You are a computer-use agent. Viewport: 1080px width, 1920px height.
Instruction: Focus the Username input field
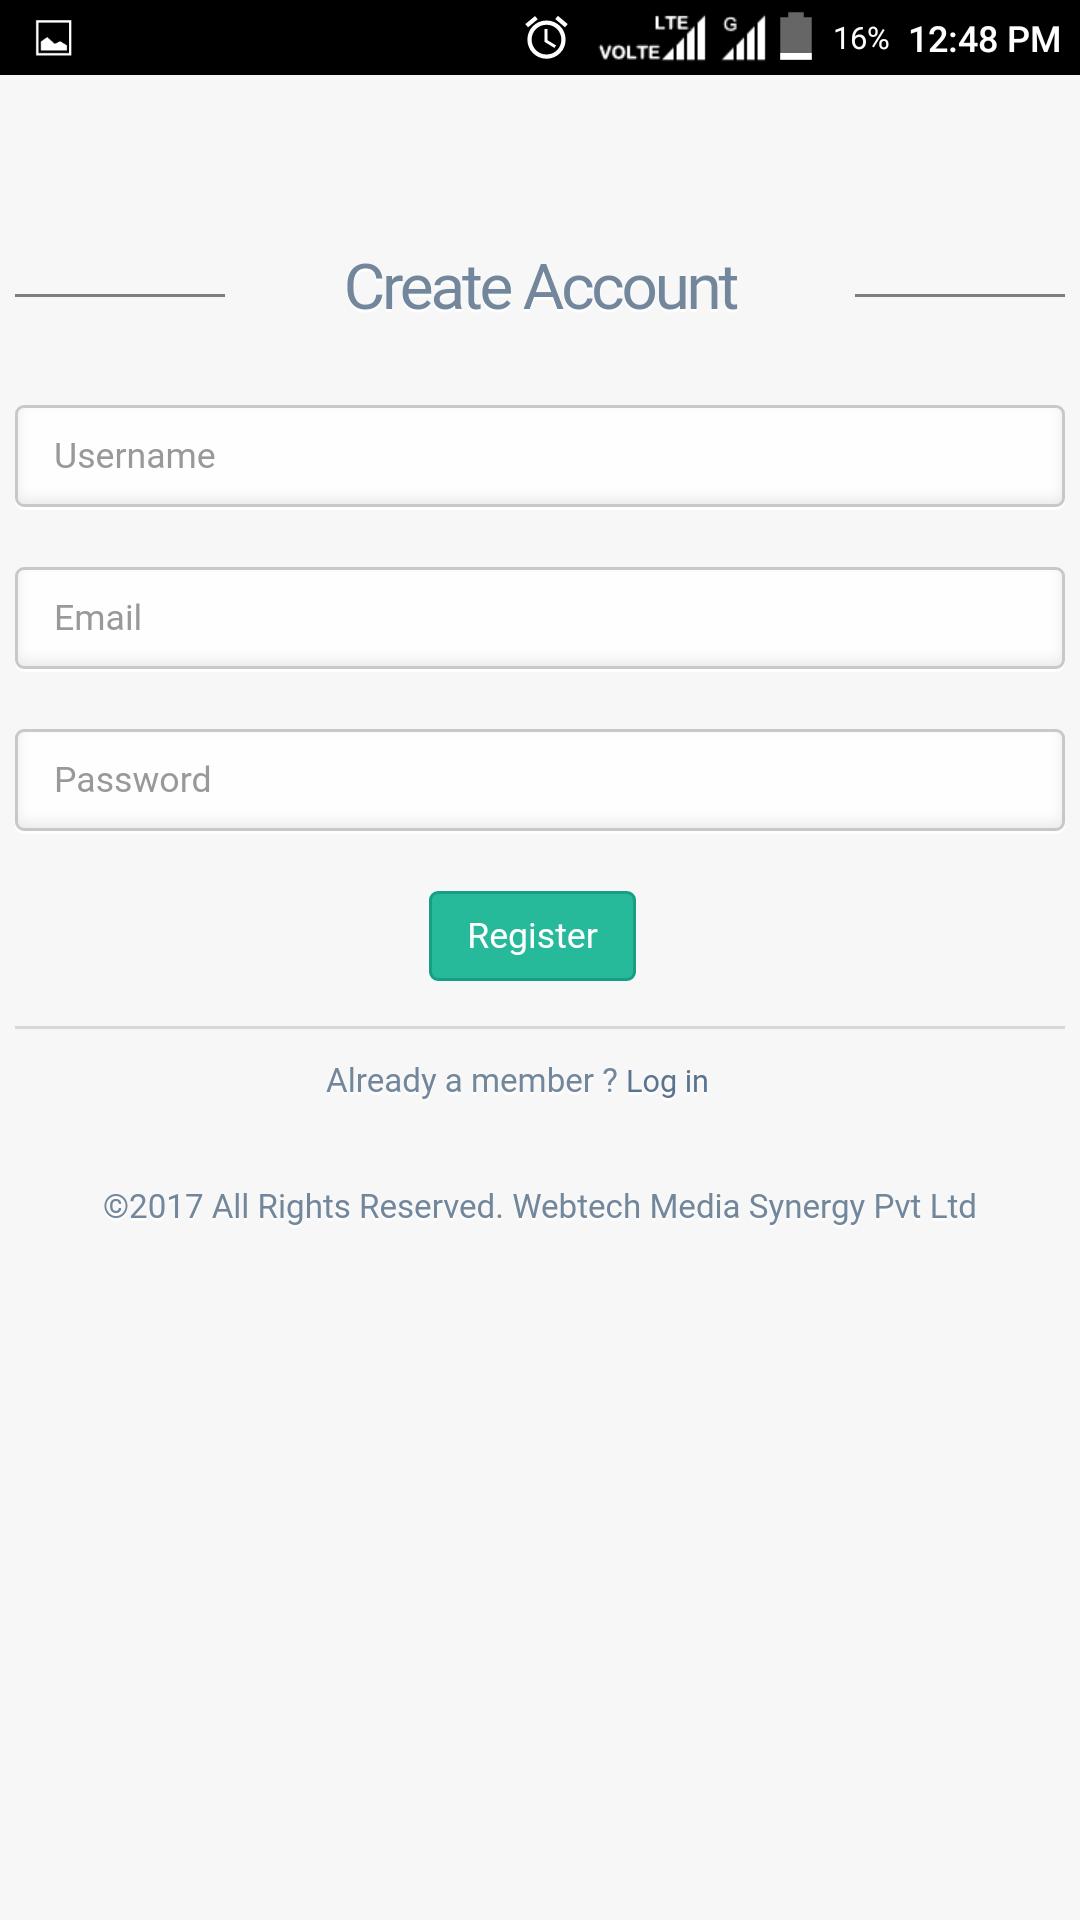click(540, 456)
